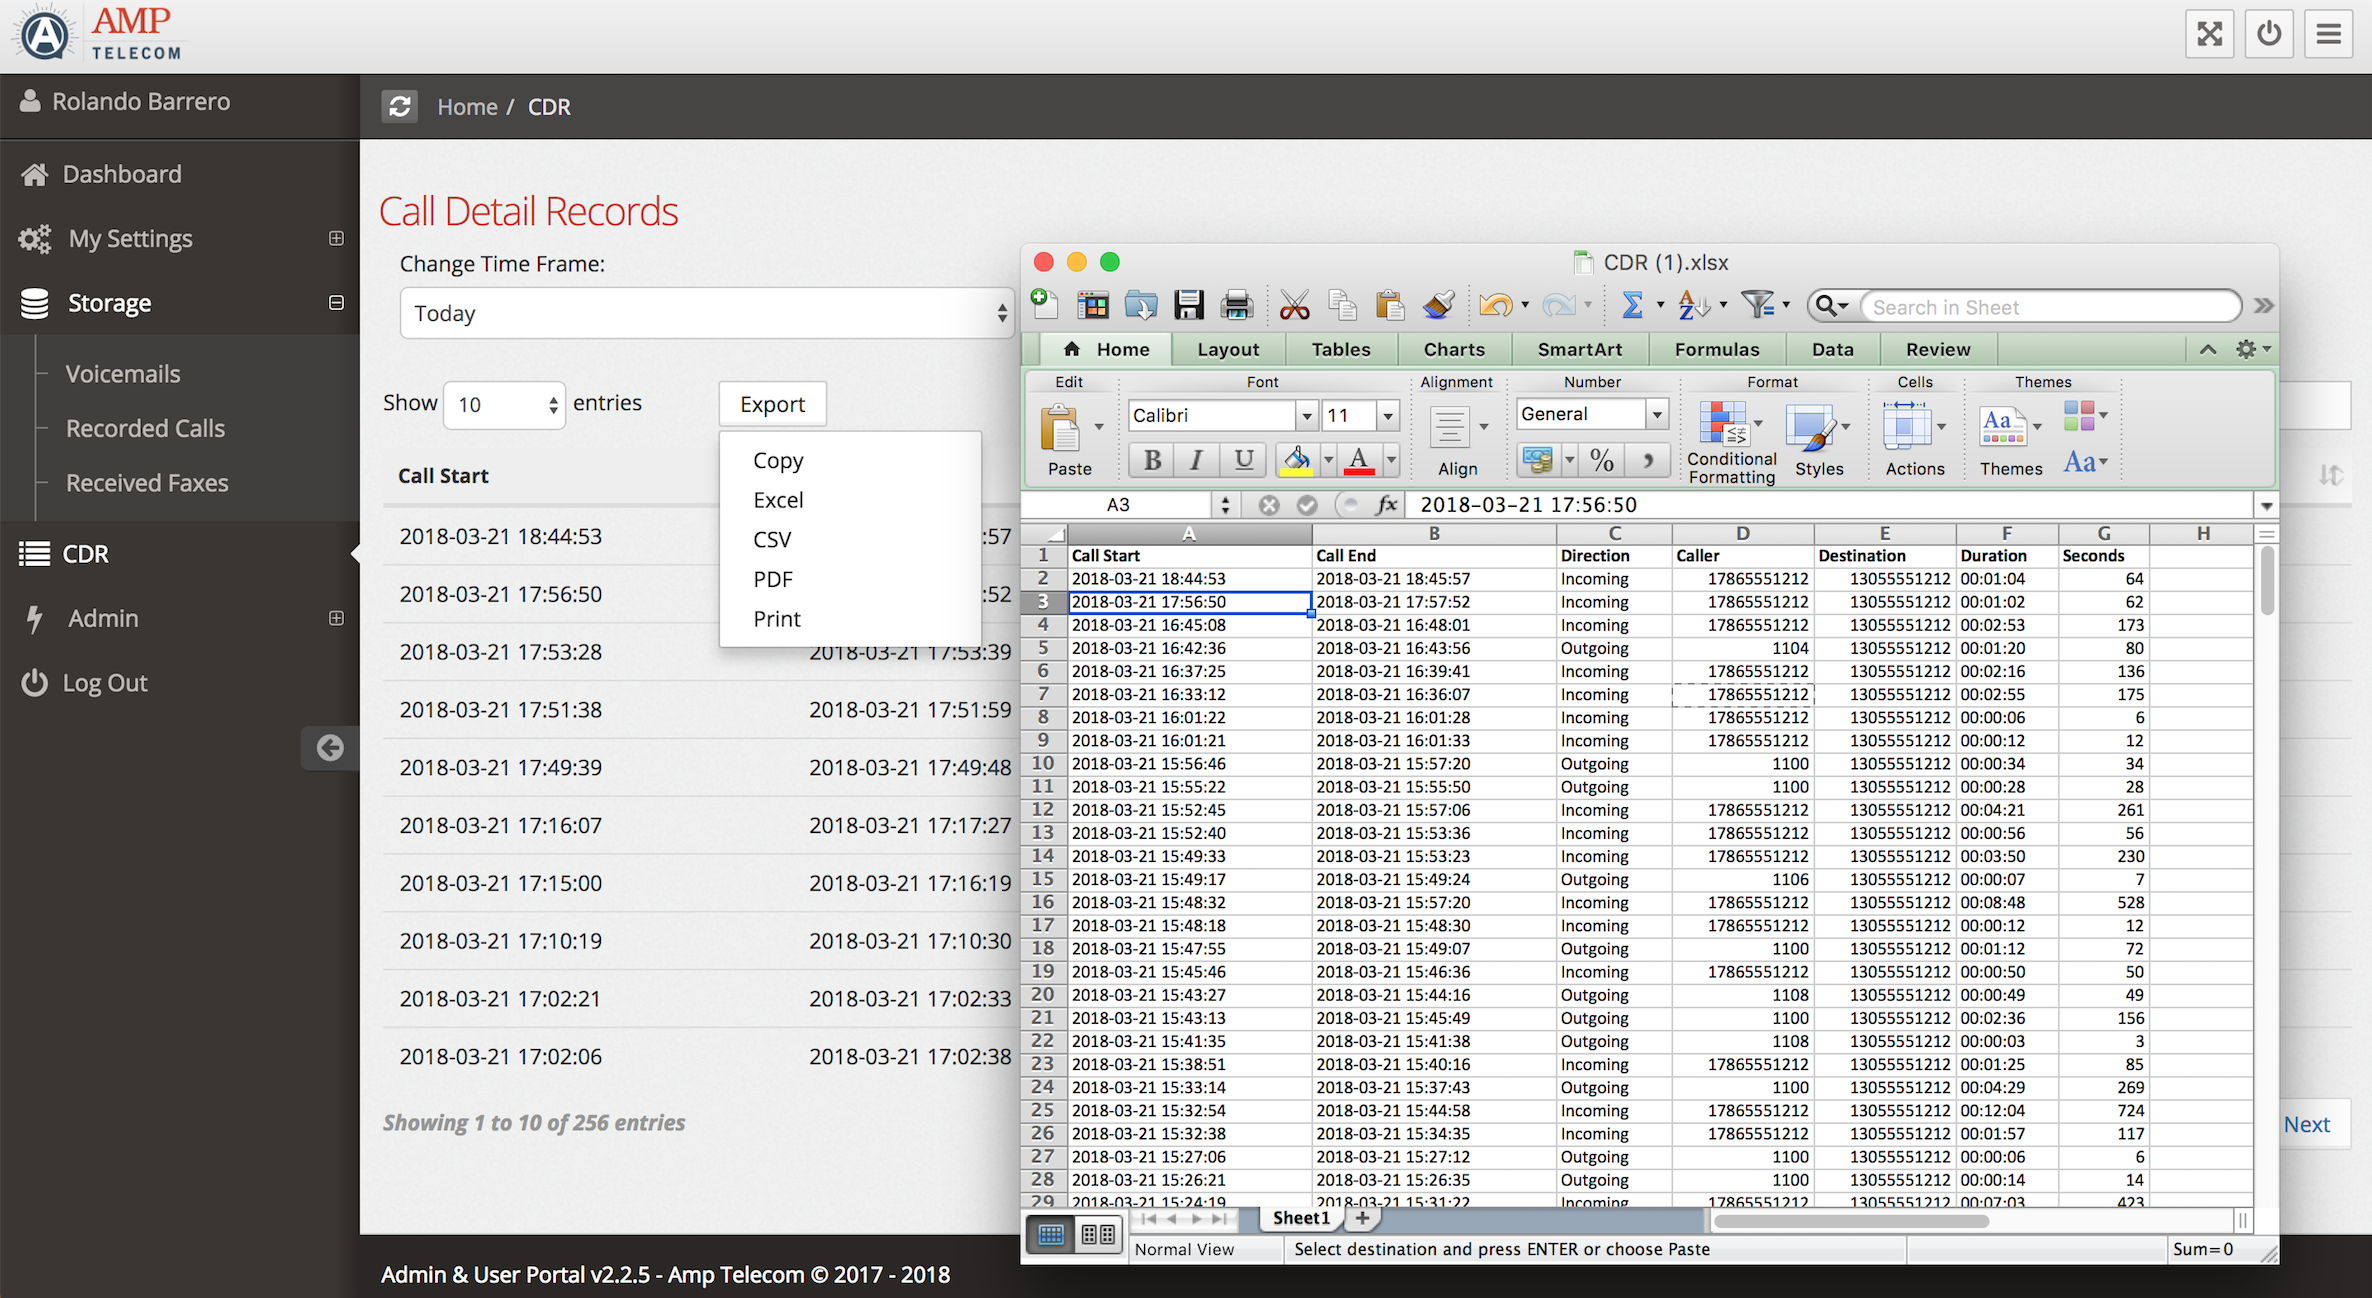
Task: Choose CSV from the Export menu
Action: (x=772, y=540)
